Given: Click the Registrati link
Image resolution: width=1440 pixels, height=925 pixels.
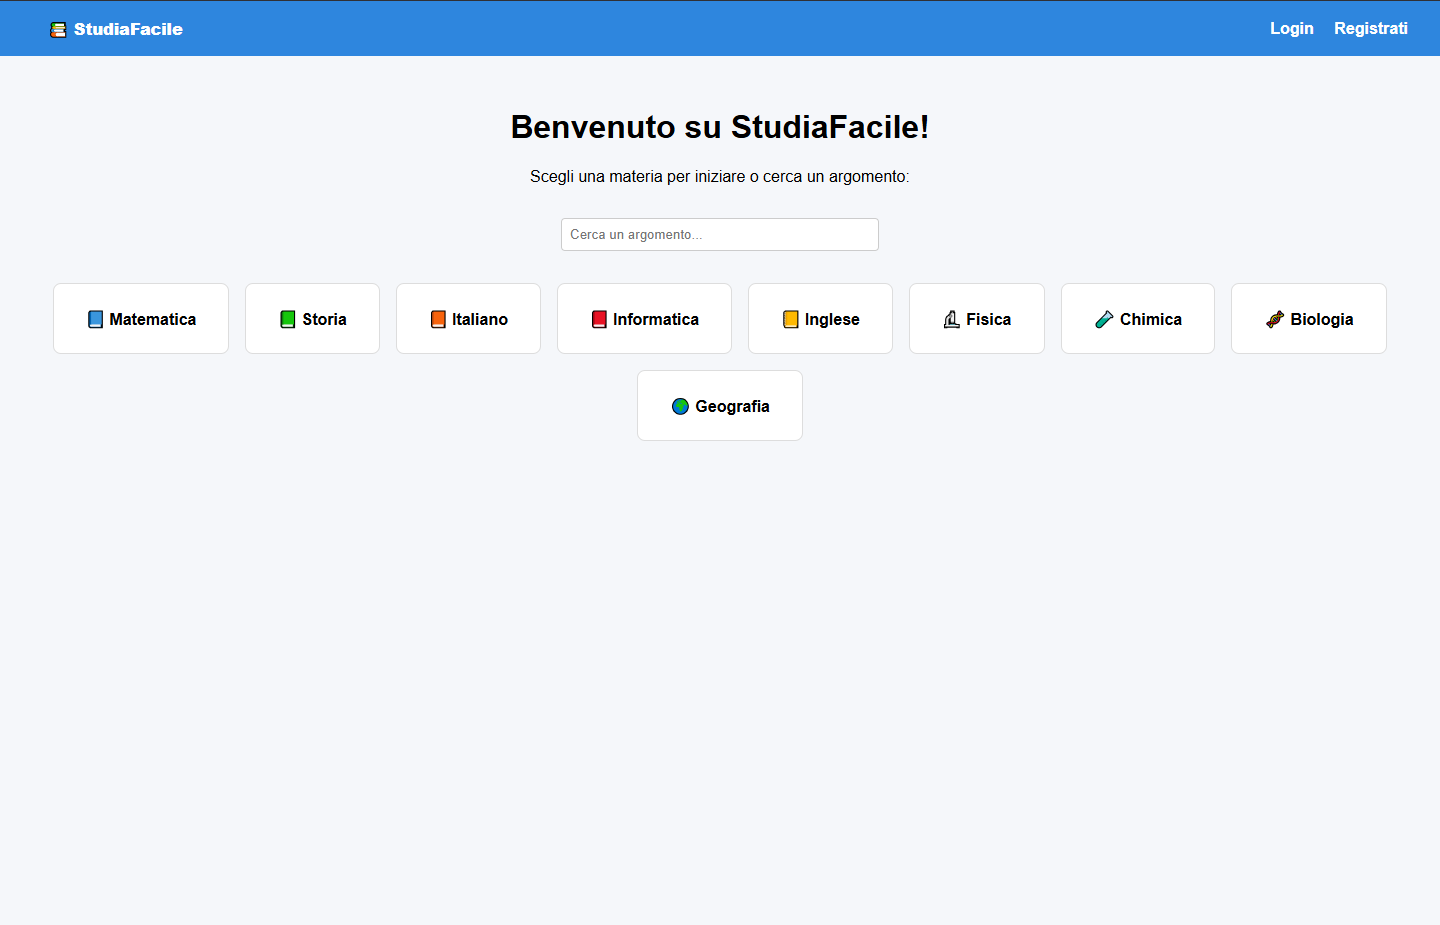Looking at the screenshot, I should [x=1371, y=28].
